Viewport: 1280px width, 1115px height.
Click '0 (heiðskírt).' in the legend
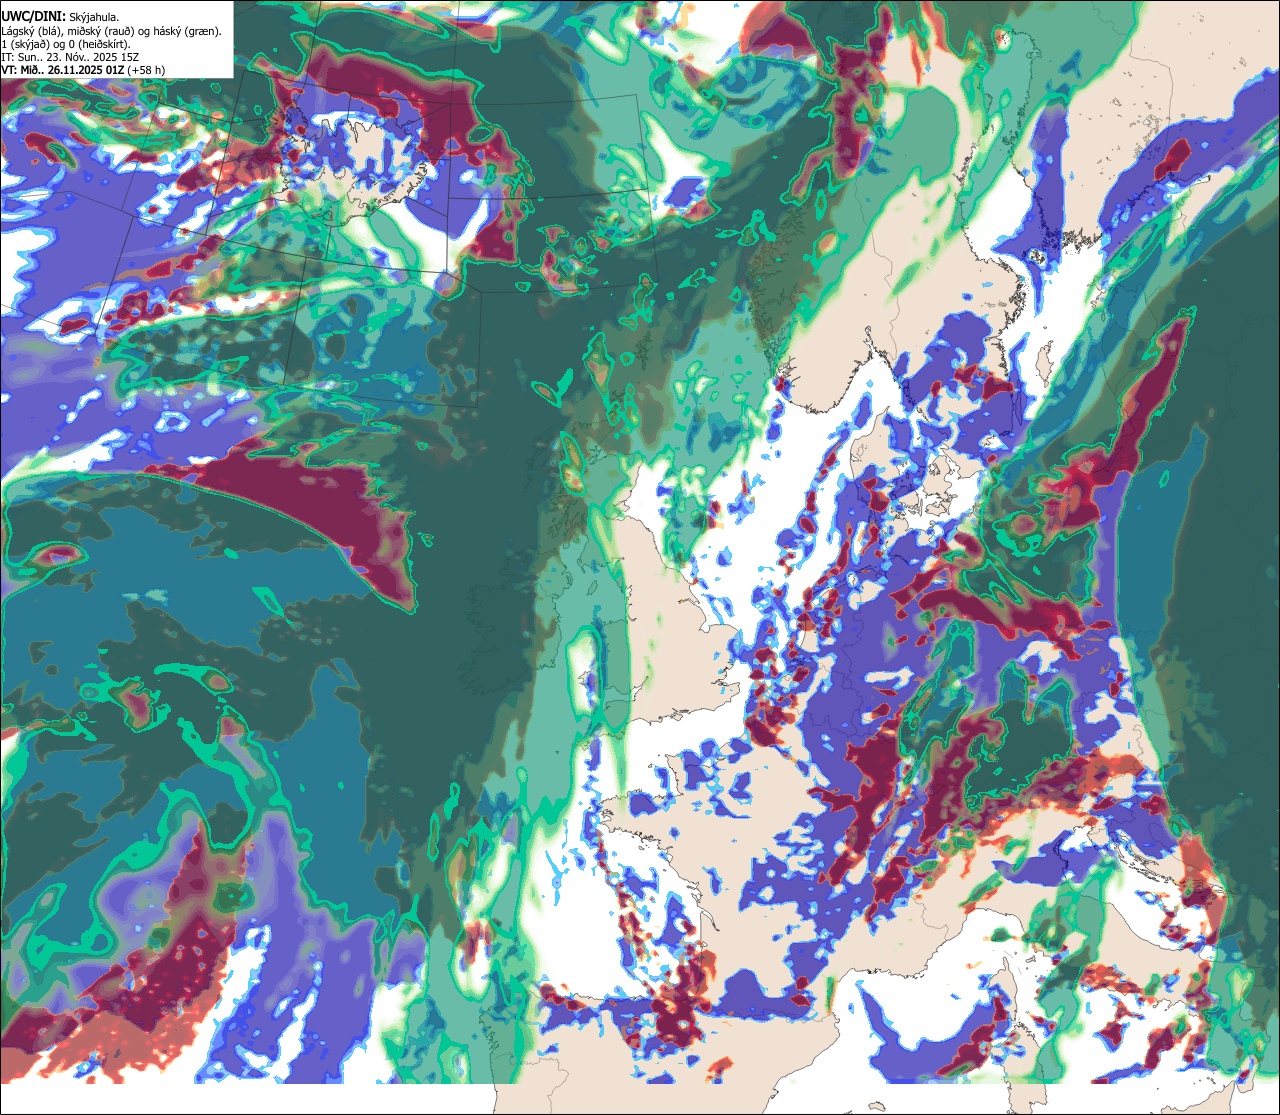click(x=99, y=45)
